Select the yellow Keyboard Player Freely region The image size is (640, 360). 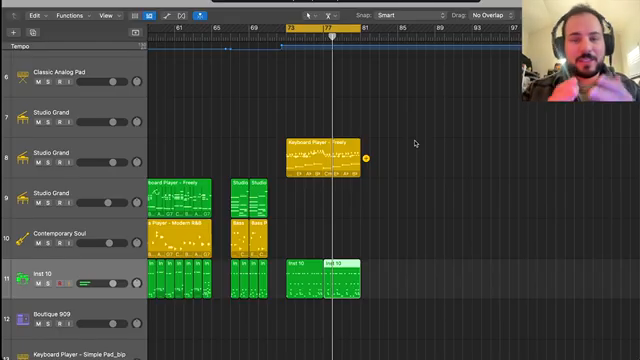[x=323, y=158]
